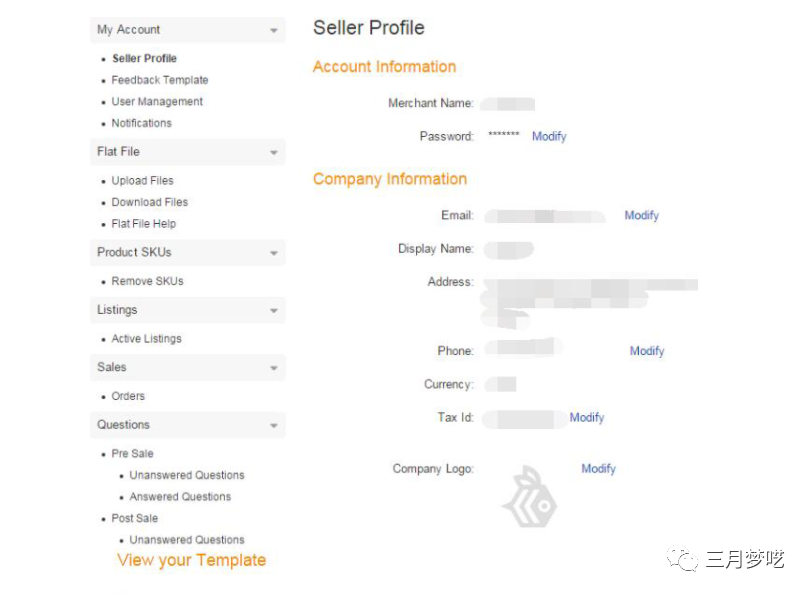Viewport: 811px width, 595px height.
Task: Toggle the Sales section arrow
Action: tap(273, 368)
